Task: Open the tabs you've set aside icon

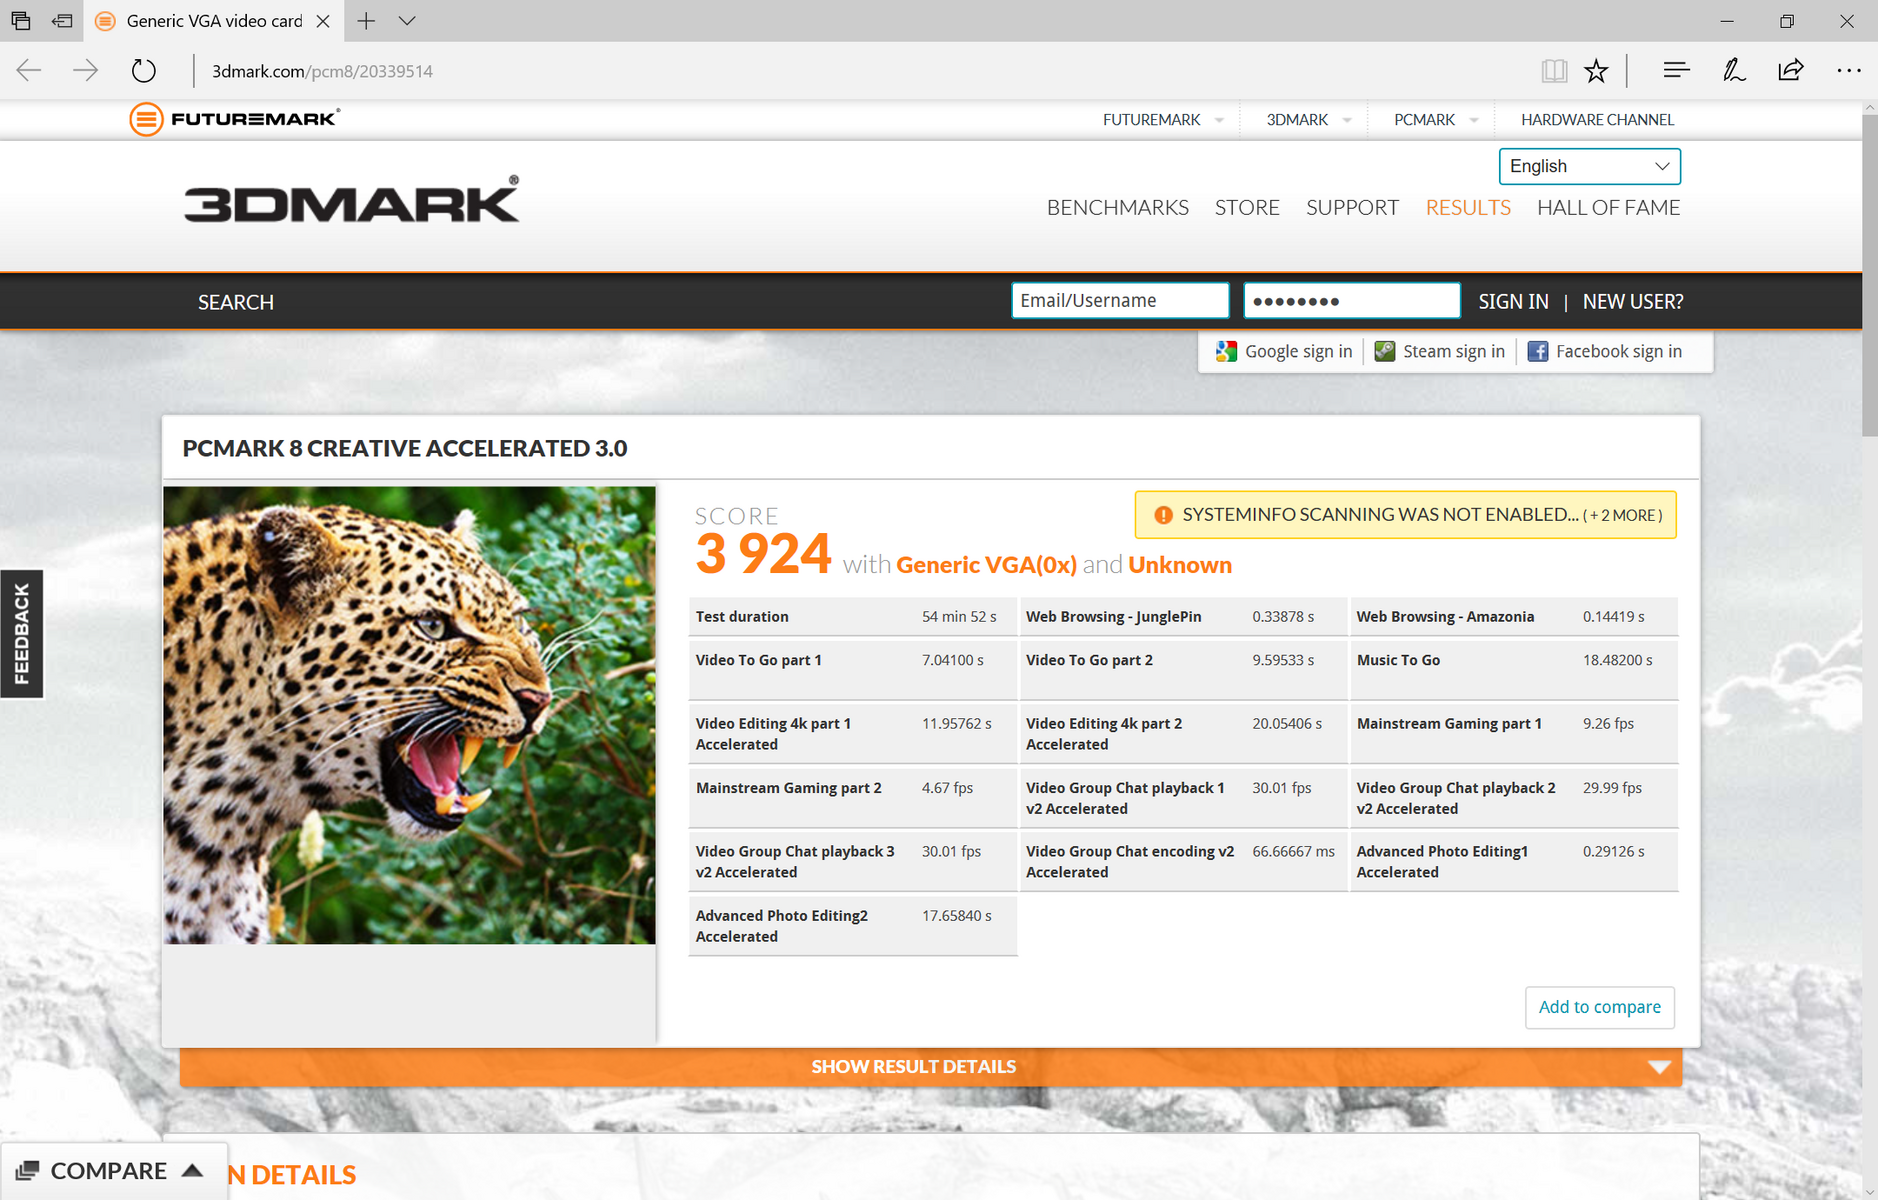Action: click(x=21, y=21)
